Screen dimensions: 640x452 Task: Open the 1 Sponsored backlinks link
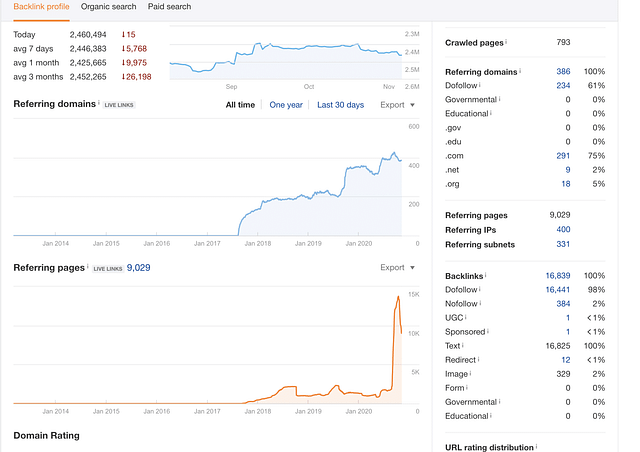click(x=568, y=332)
